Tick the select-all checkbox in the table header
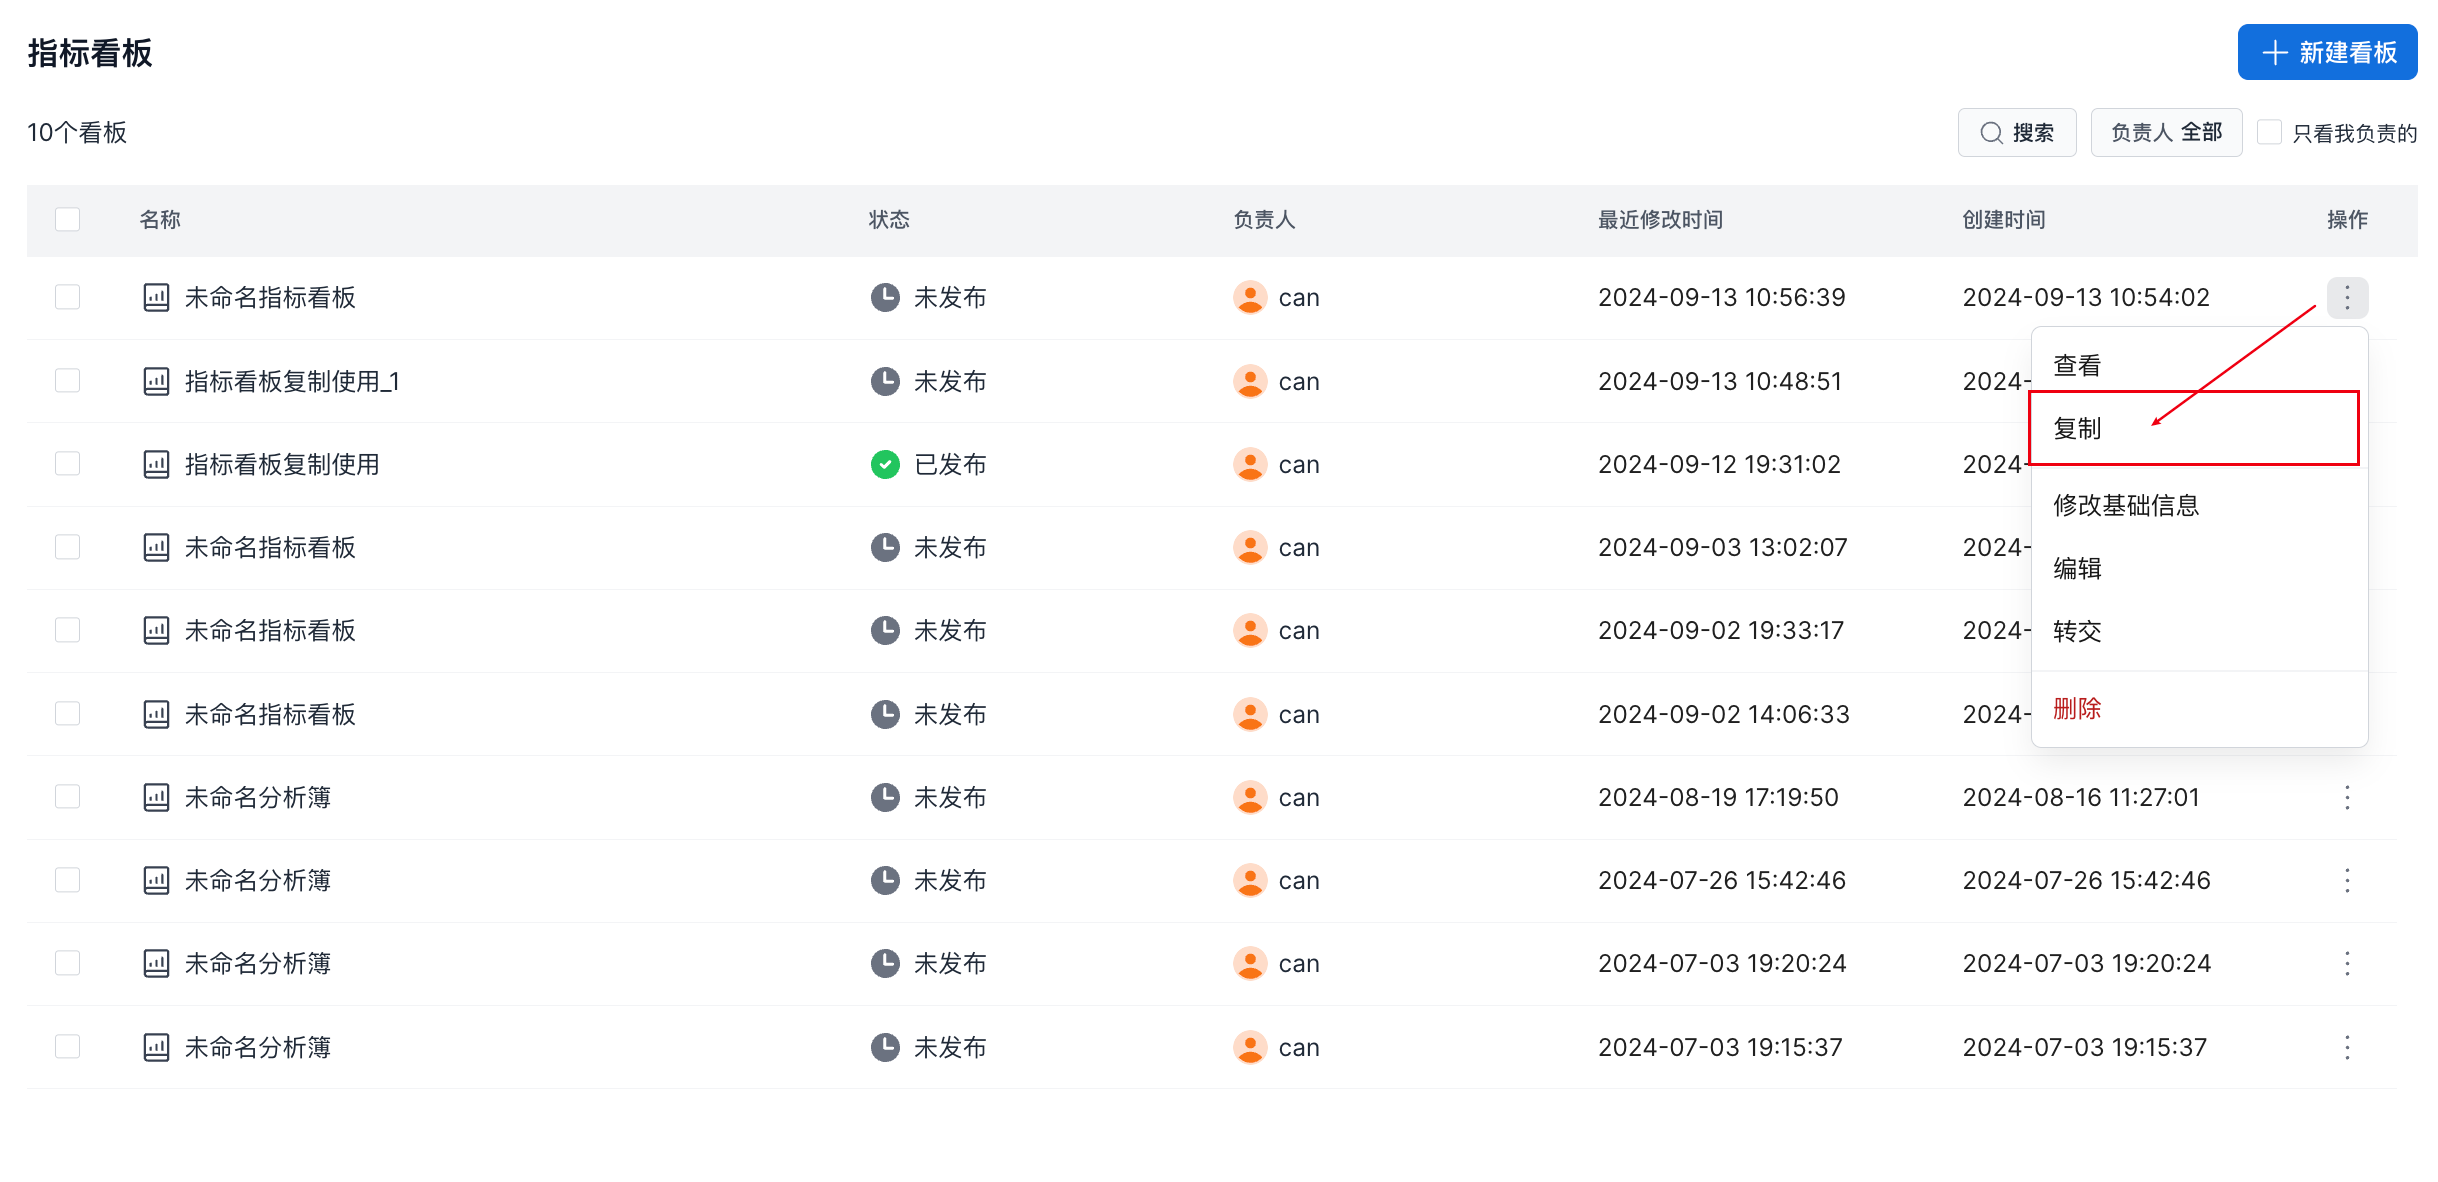 point(67,219)
